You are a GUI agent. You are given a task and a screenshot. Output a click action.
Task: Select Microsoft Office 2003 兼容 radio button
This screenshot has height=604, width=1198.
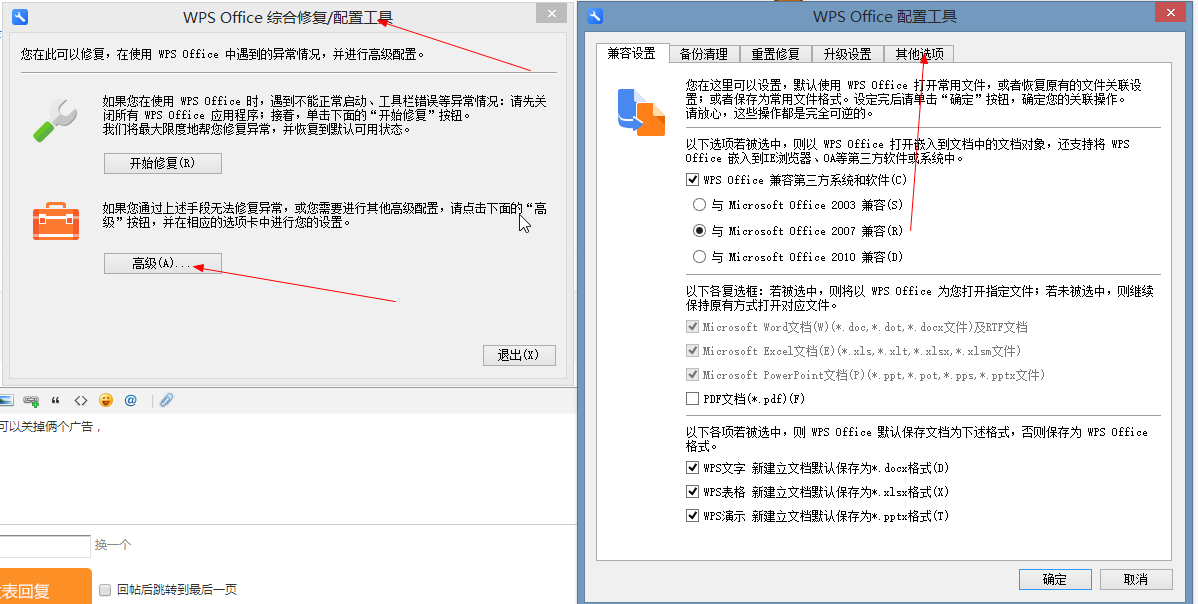tap(699, 205)
